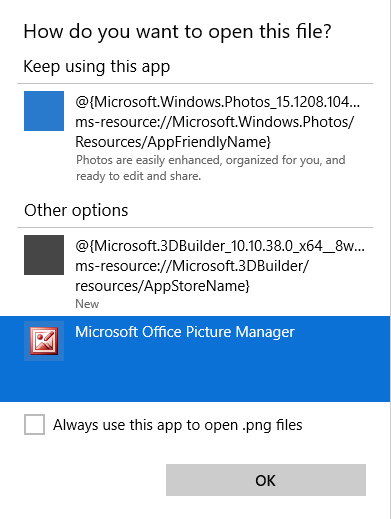Tick the Always use this app checkbox

(x=34, y=424)
